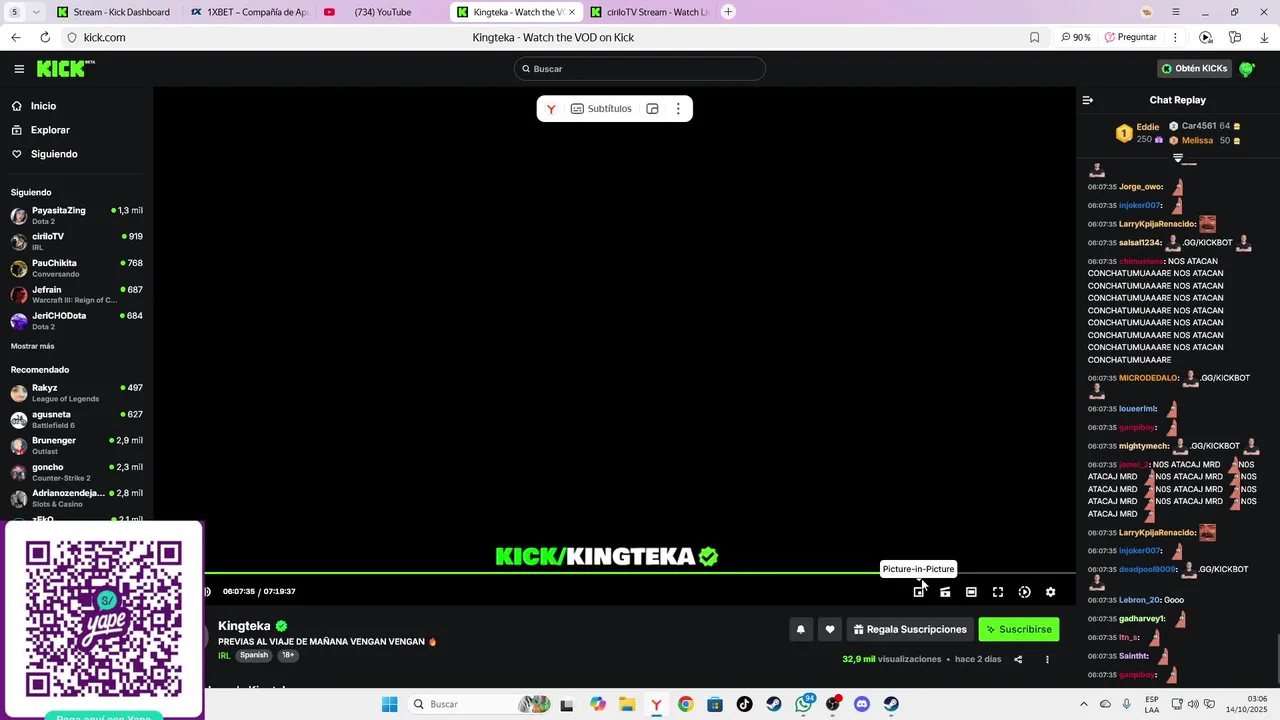Follow Kingteka with the heart button

point(829,629)
